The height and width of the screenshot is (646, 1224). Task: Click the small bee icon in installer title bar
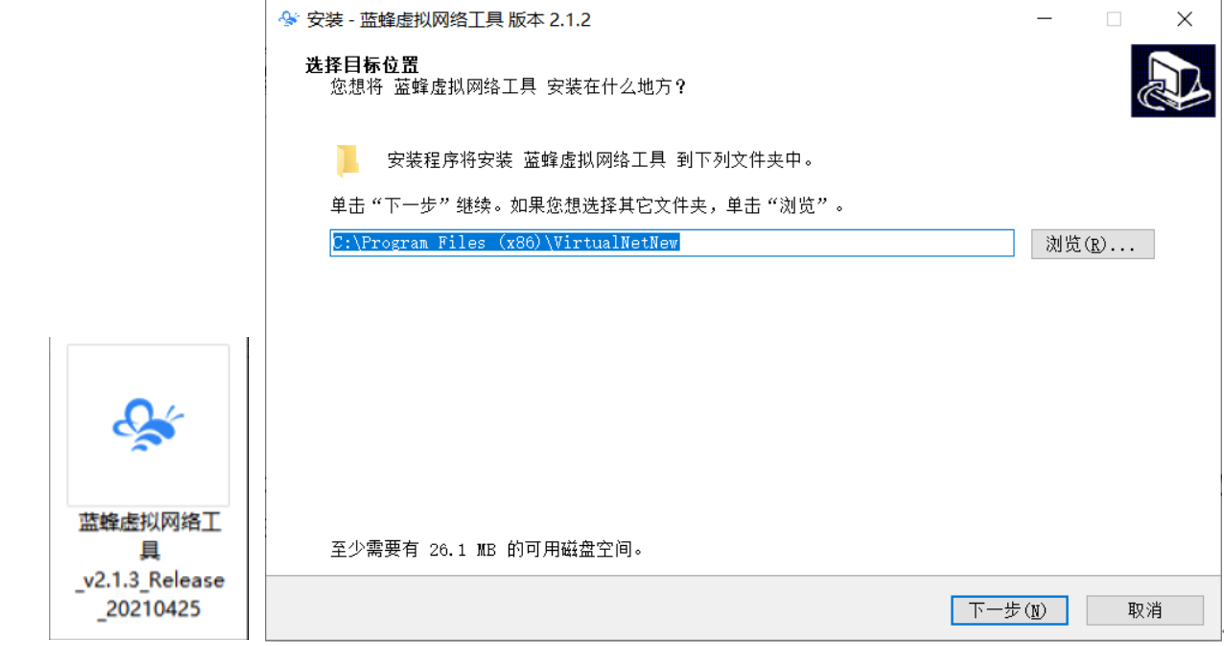[288, 19]
